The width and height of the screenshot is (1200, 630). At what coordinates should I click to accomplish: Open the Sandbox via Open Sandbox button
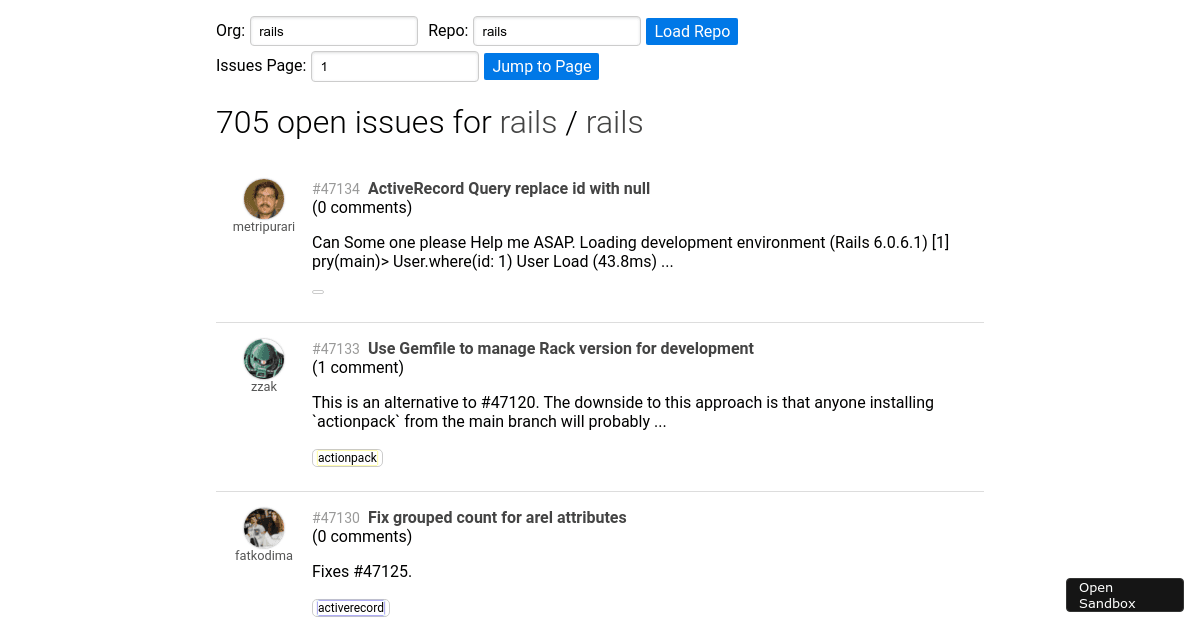coord(1124,594)
